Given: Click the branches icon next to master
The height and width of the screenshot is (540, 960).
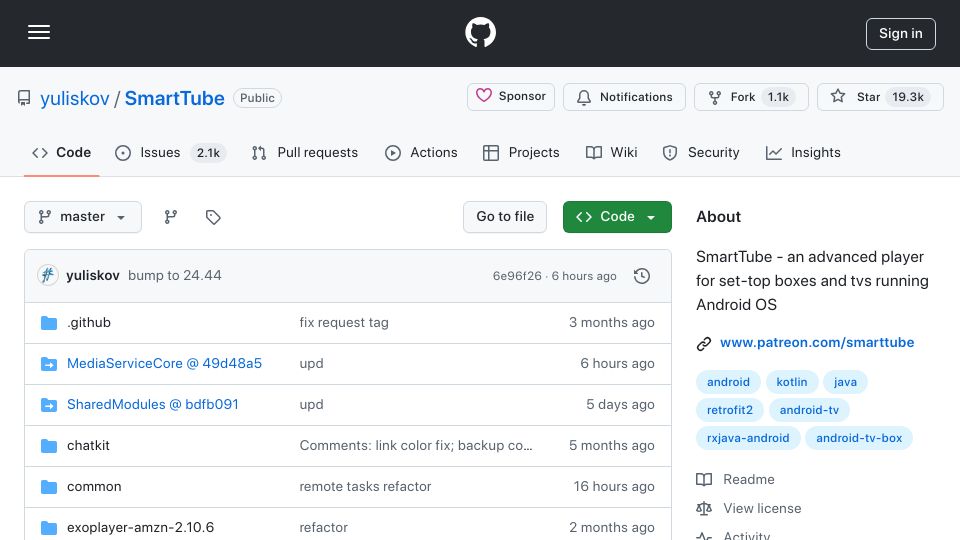Looking at the screenshot, I should (171, 217).
